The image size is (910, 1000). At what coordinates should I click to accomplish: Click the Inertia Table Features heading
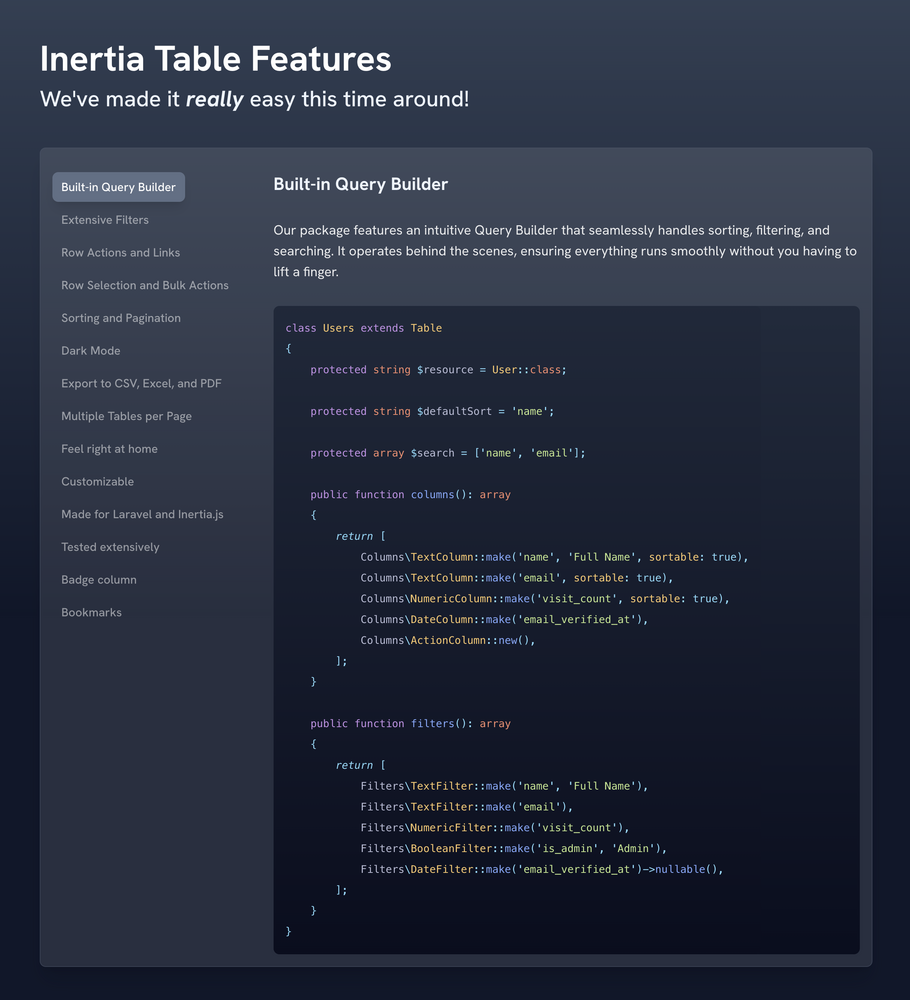point(216,59)
